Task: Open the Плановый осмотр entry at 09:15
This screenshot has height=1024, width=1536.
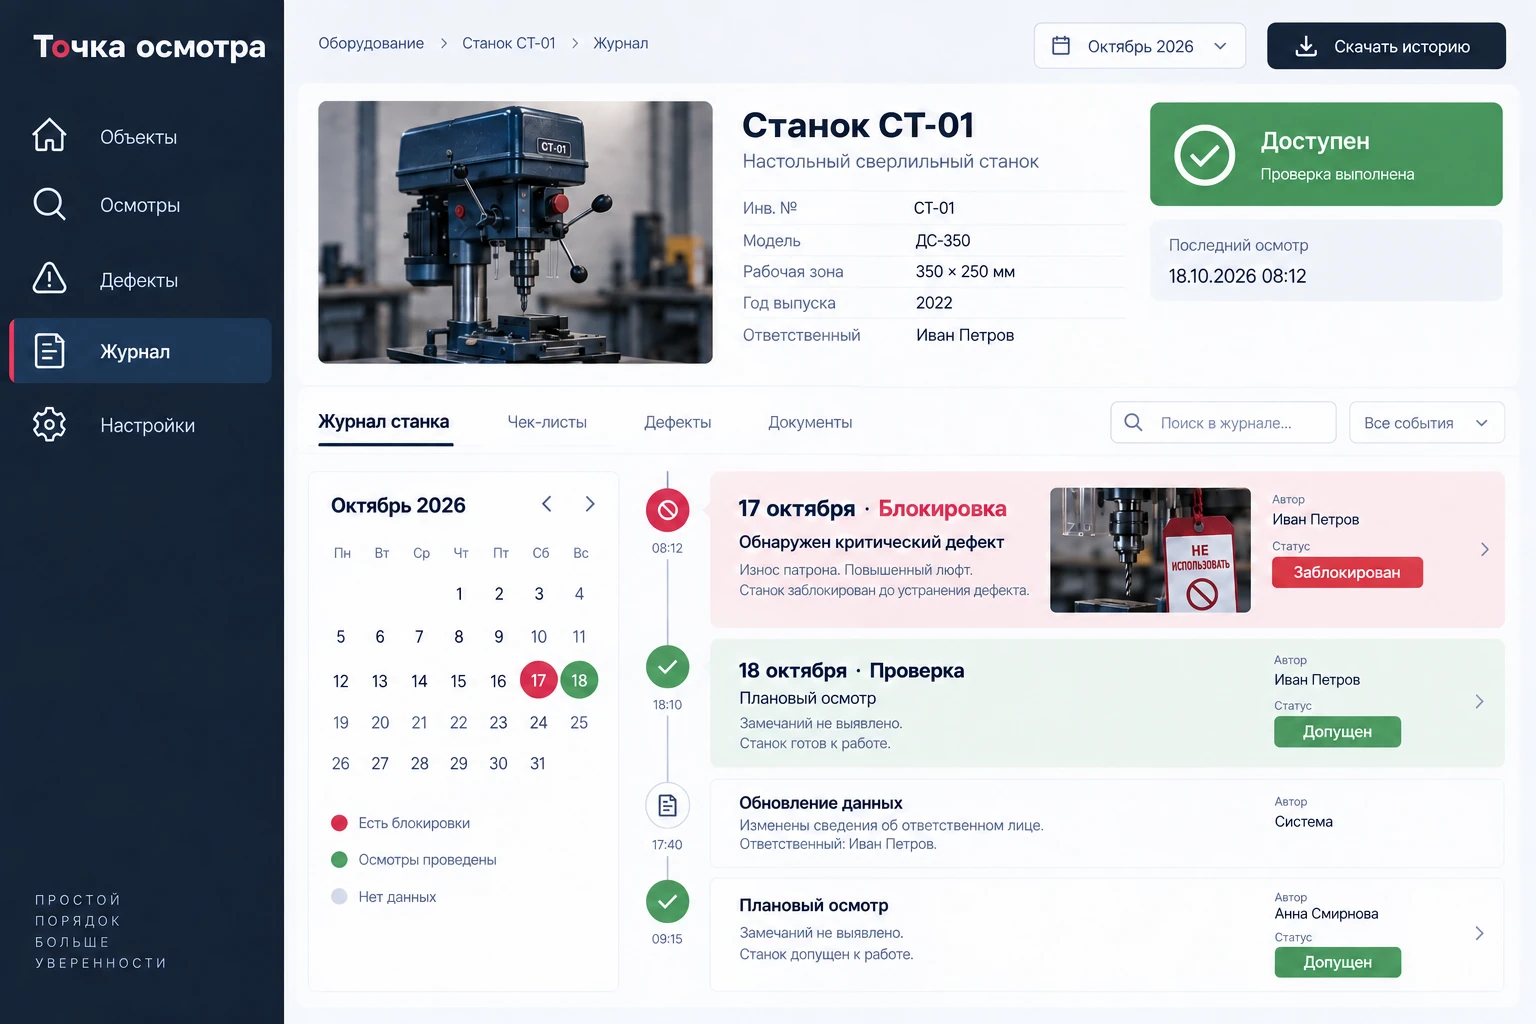Action: (x=1107, y=934)
